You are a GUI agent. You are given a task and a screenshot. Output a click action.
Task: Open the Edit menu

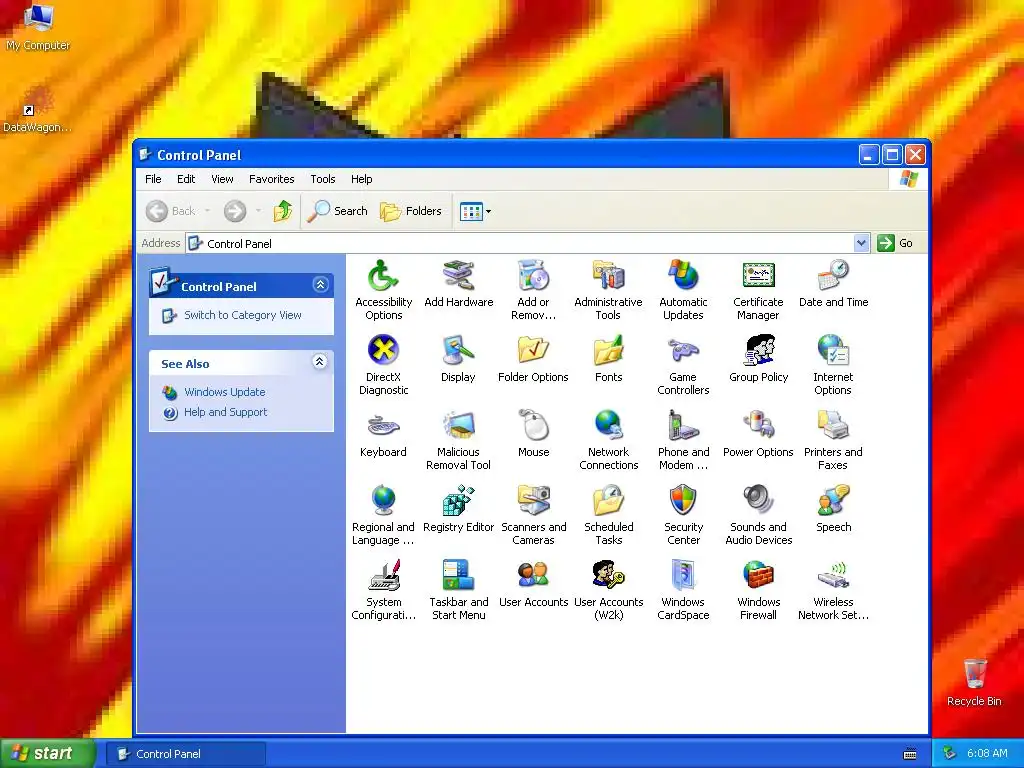[x=186, y=179]
